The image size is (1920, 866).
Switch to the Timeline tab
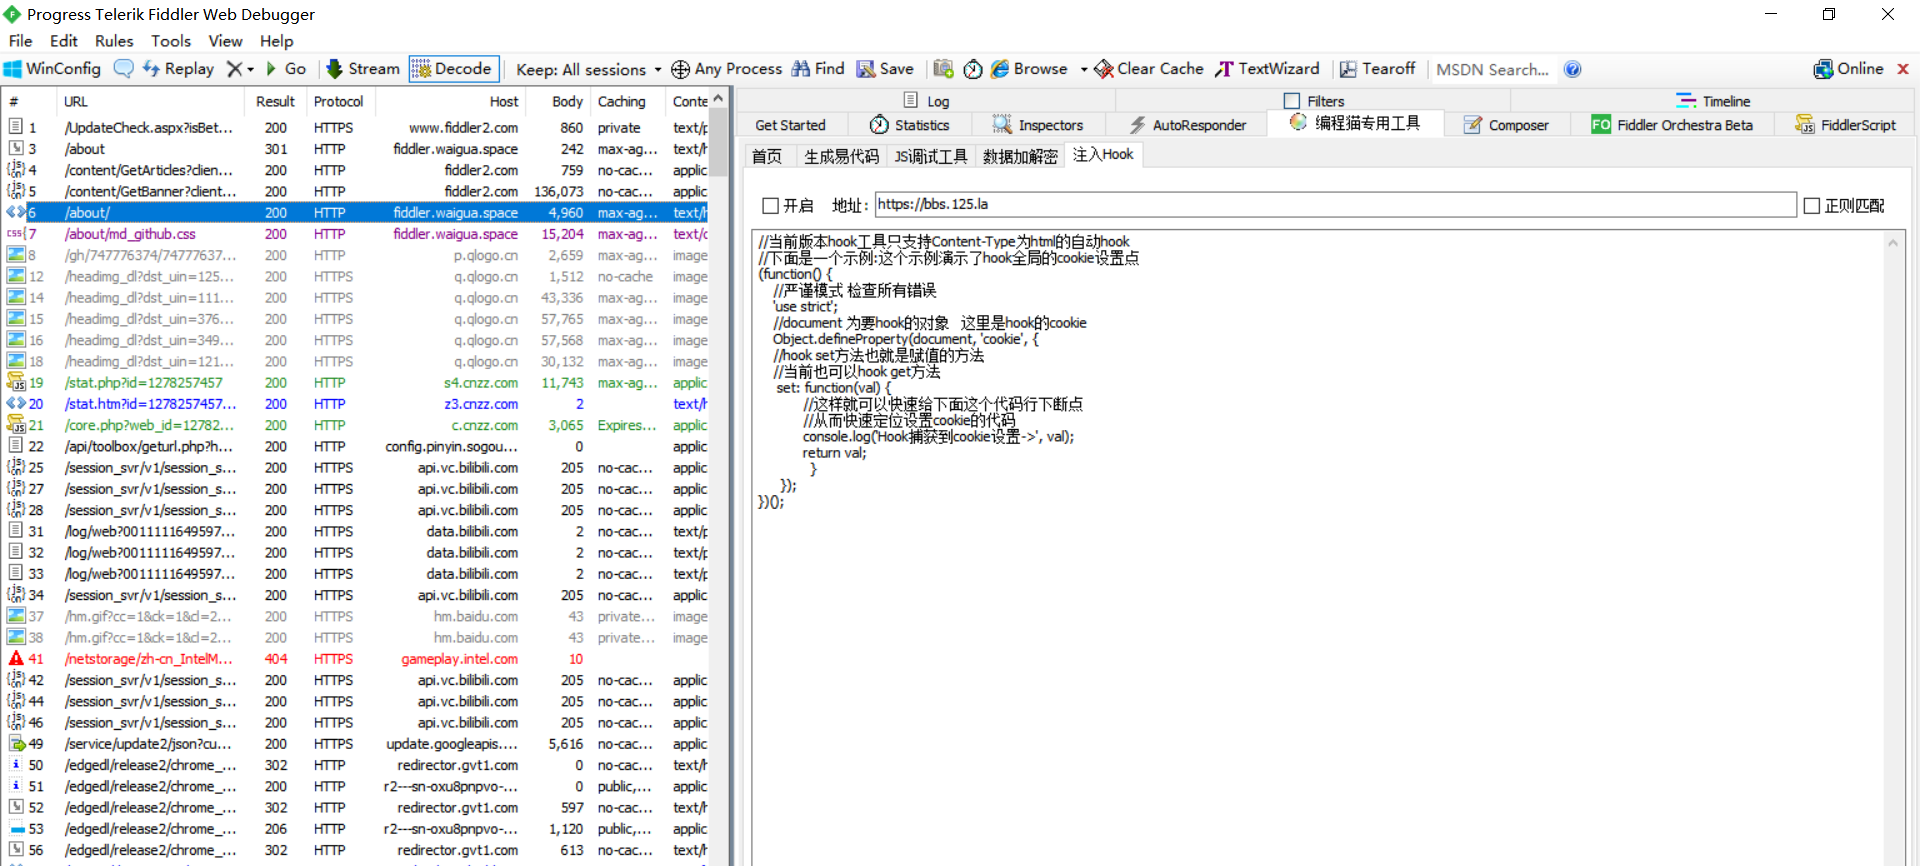pos(1713,101)
